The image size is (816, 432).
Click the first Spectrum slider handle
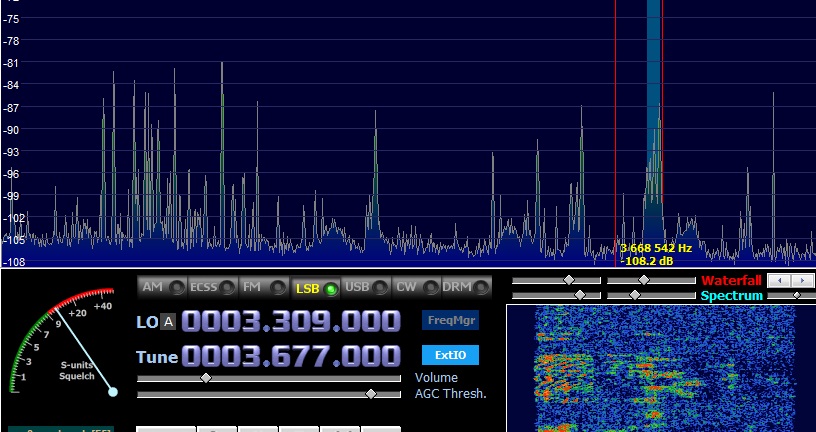coord(579,295)
